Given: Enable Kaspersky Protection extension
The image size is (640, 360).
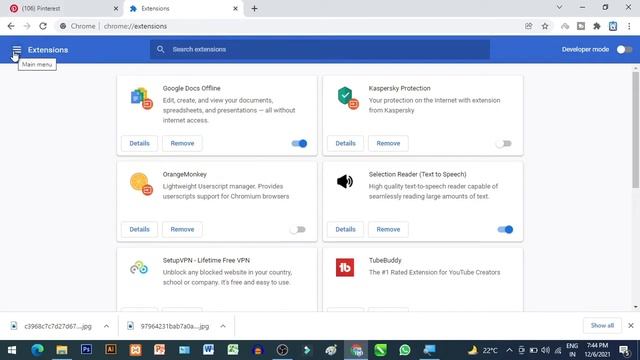Looking at the screenshot, I should (x=504, y=143).
